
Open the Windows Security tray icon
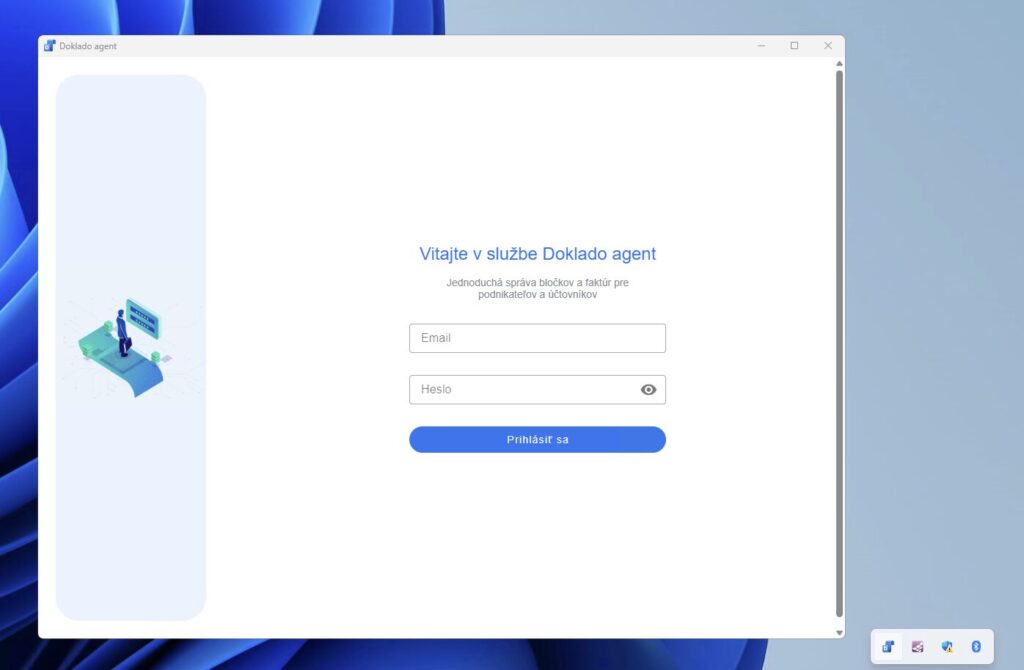coord(947,646)
